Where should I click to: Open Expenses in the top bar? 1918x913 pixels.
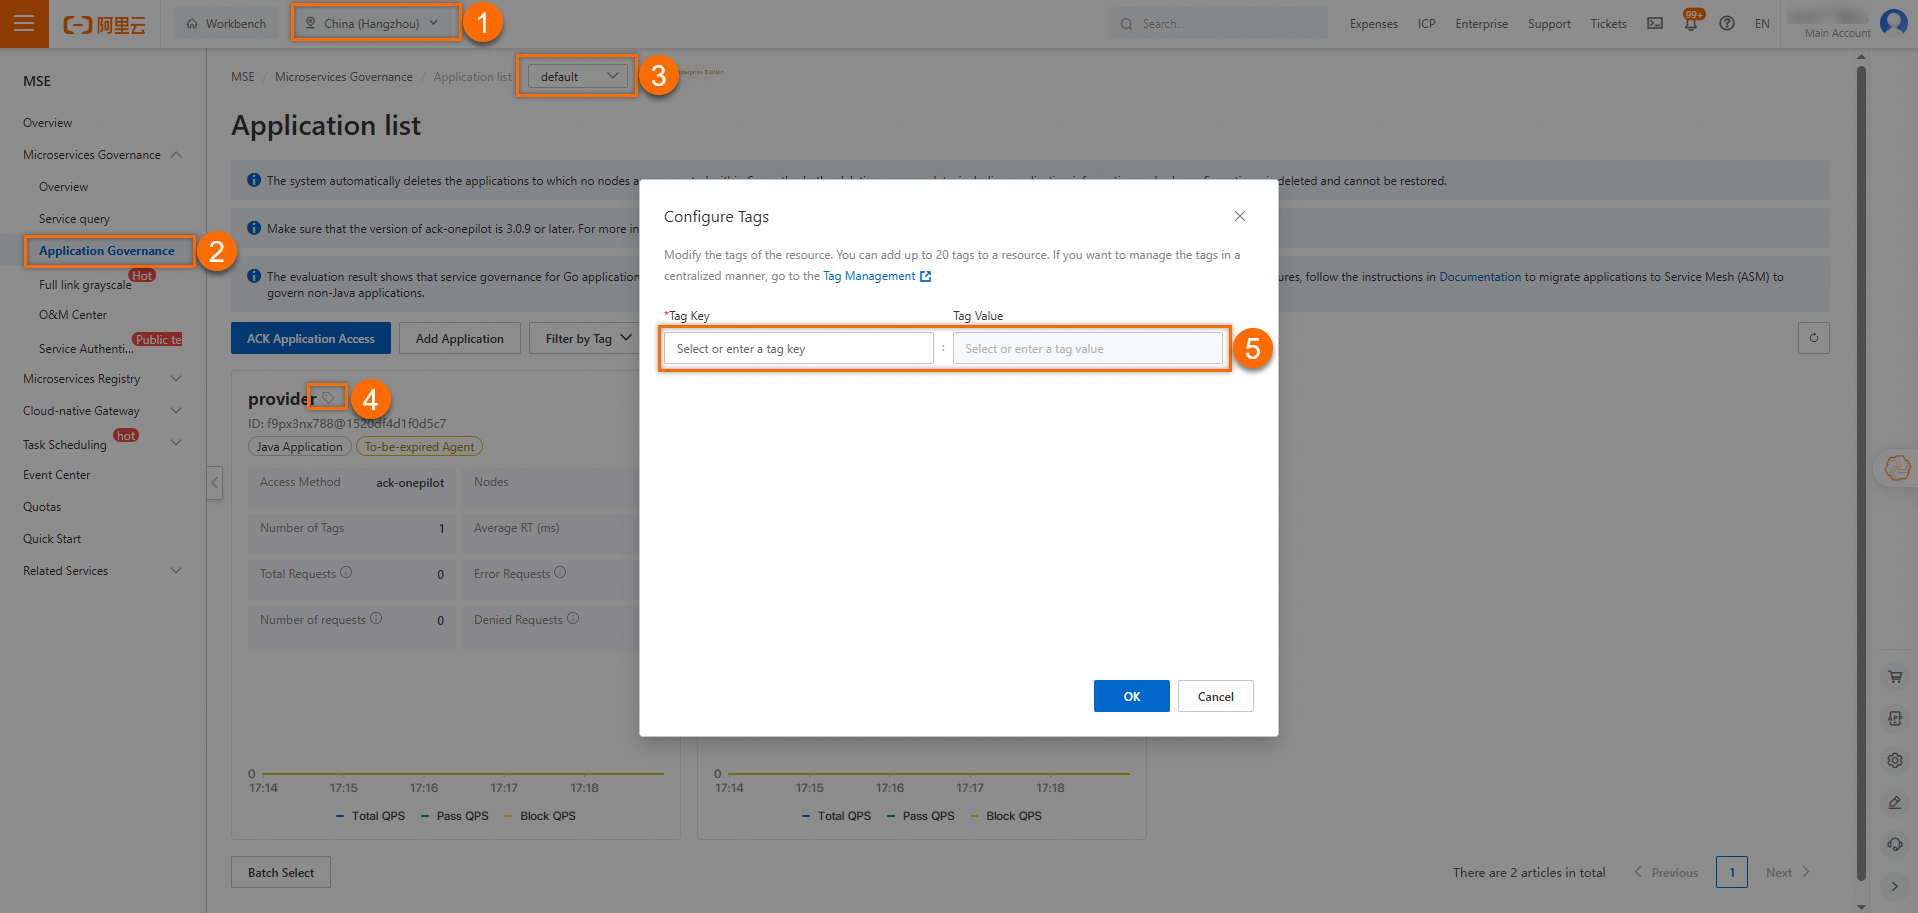[x=1374, y=24]
